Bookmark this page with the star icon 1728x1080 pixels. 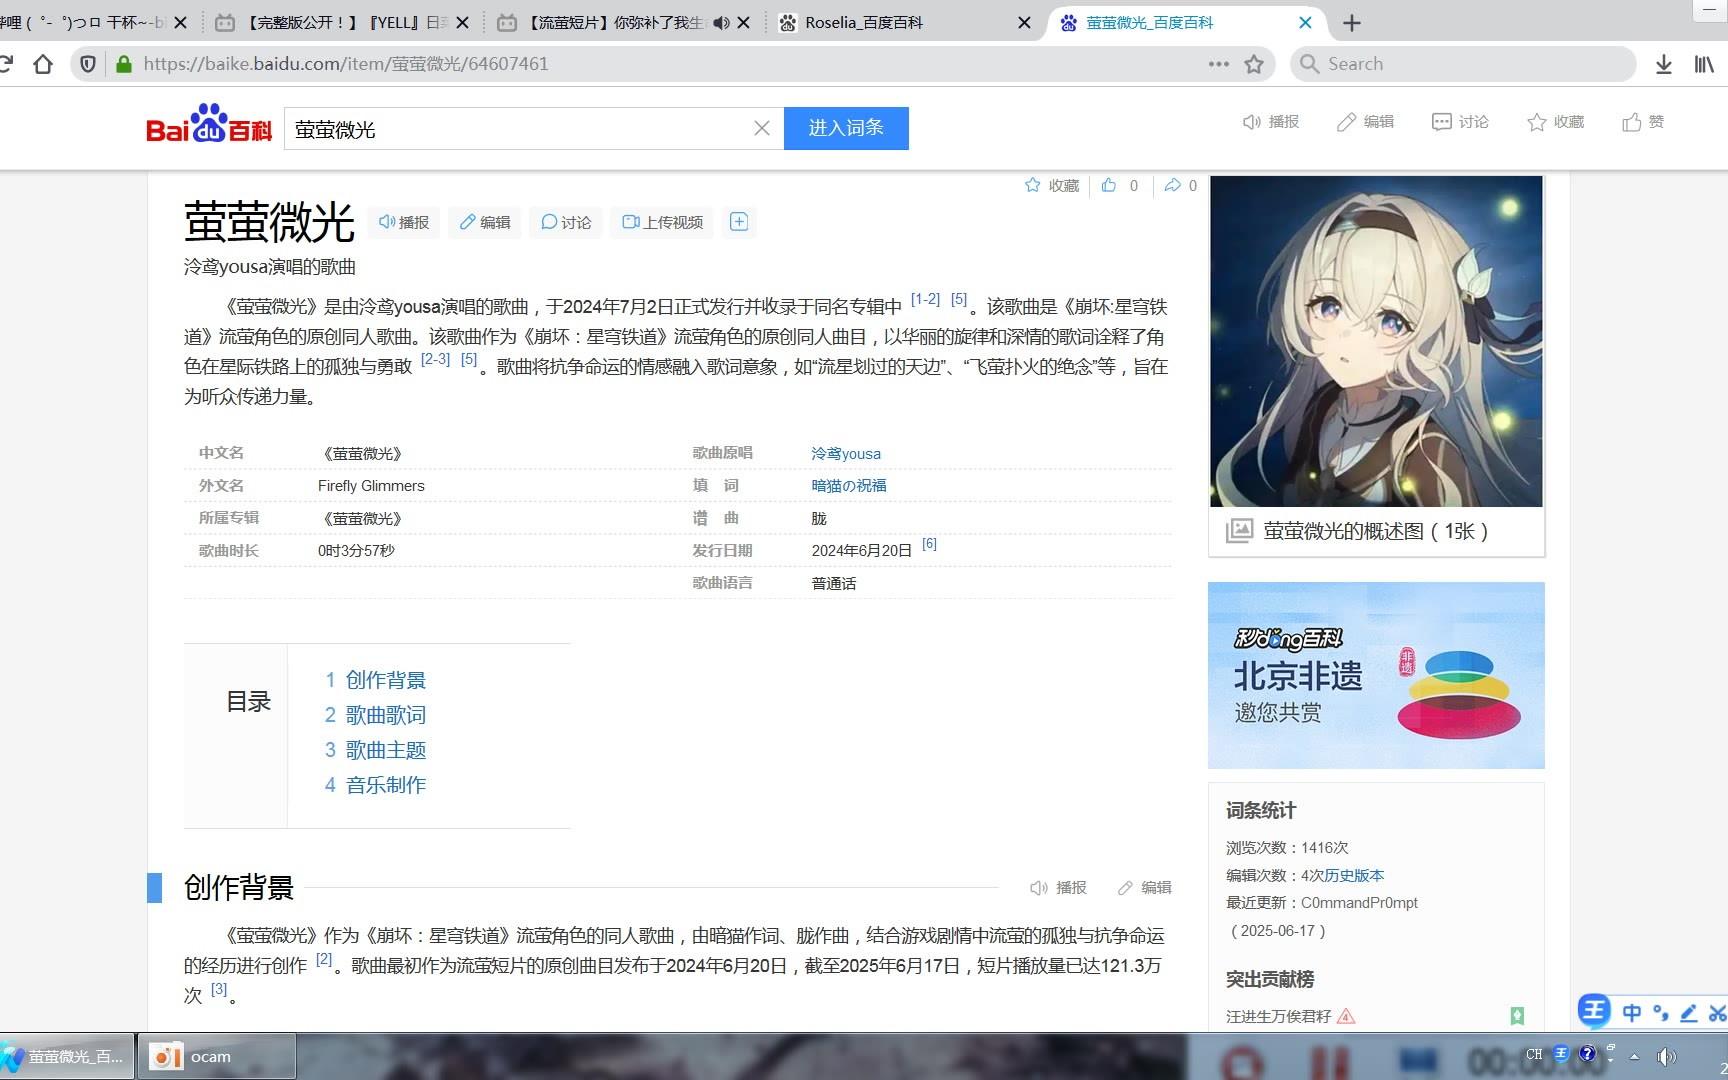(x=1254, y=64)
